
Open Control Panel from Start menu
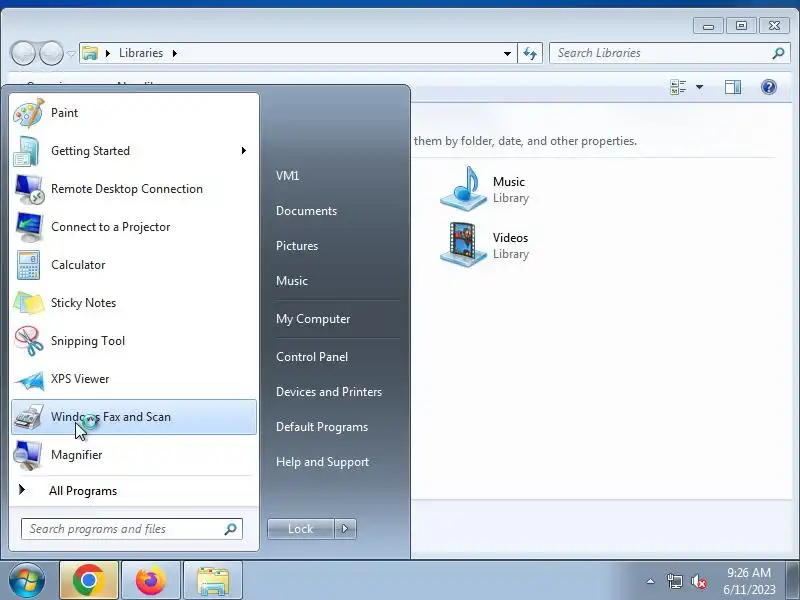point(312,357)
